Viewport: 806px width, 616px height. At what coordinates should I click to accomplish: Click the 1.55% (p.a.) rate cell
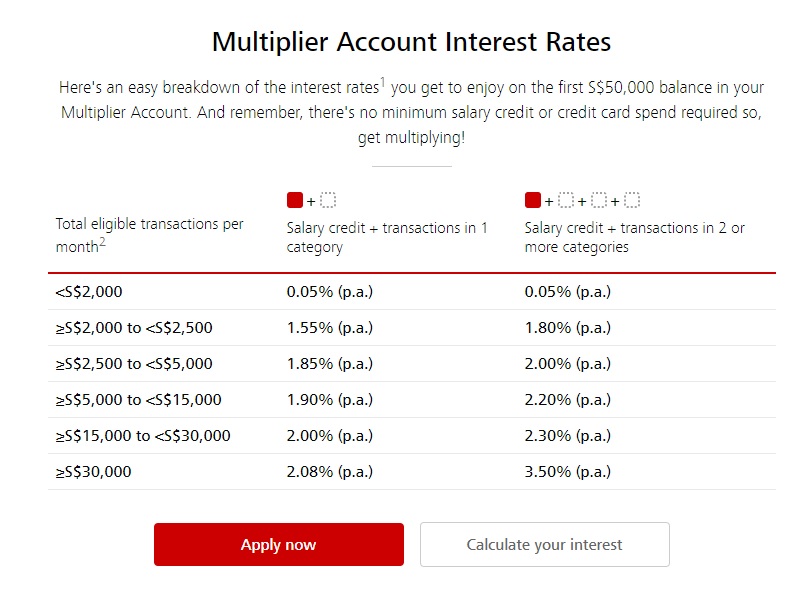pos(329,328)
